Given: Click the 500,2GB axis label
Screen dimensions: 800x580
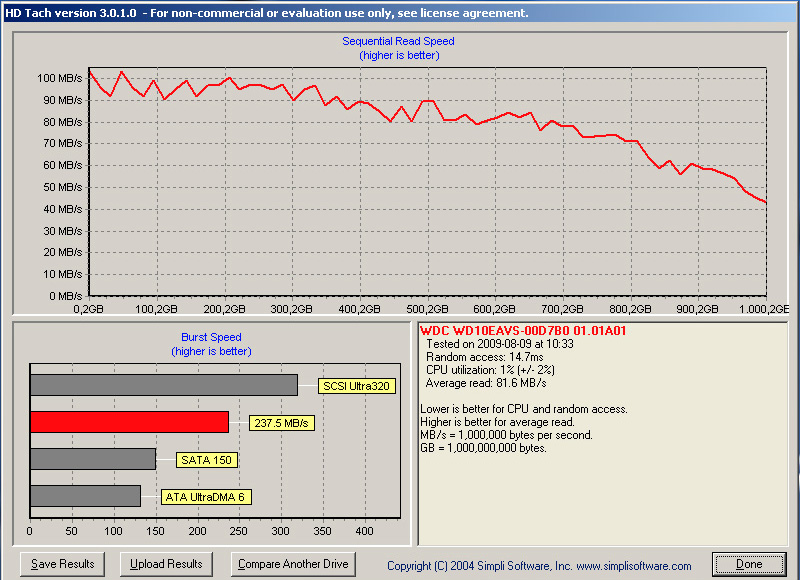Looking at the screenshot, I should (x=428, y=309).
